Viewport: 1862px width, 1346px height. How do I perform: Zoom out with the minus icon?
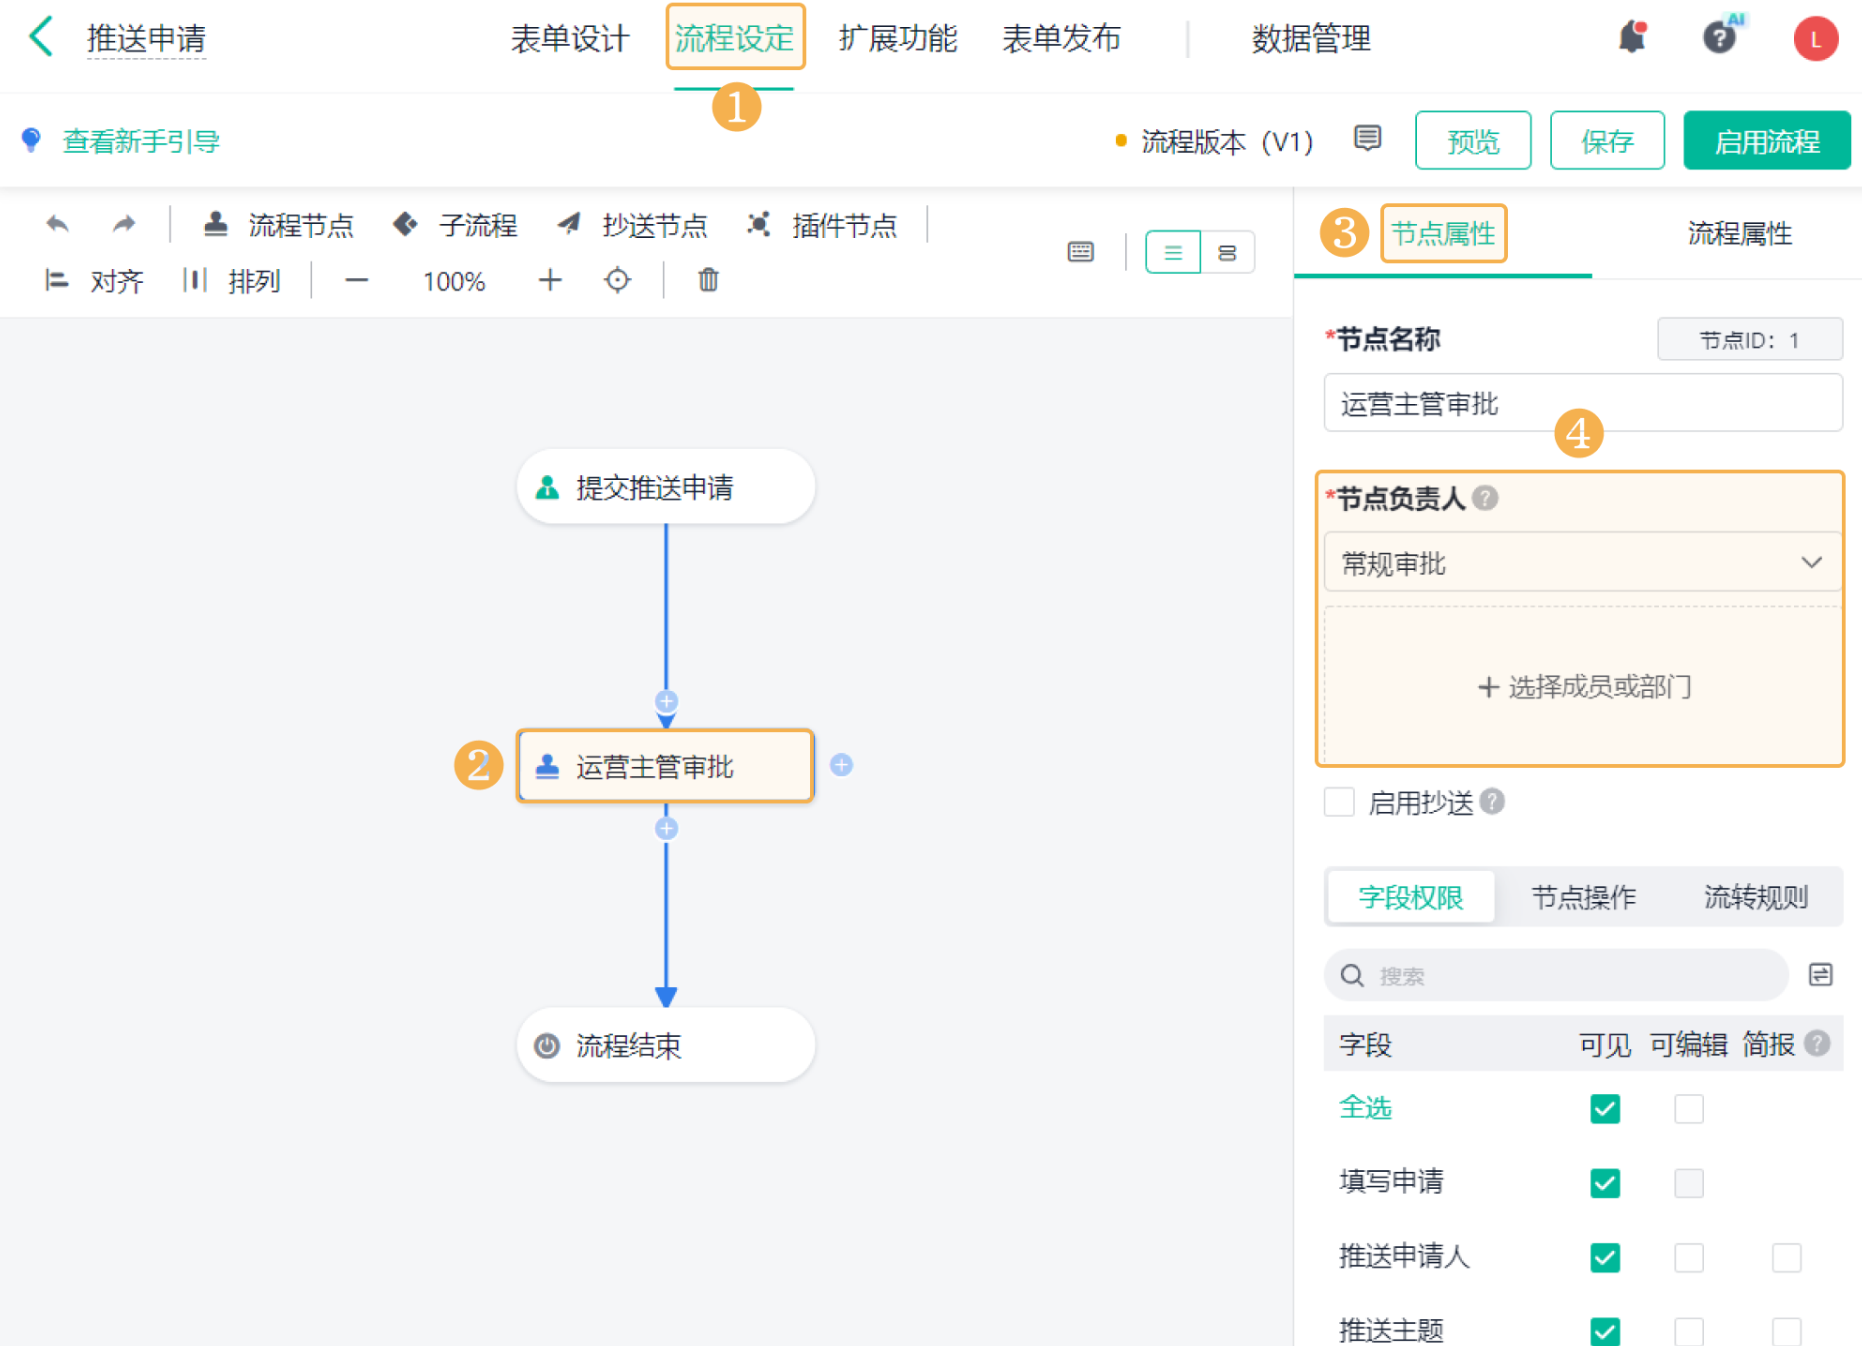(356, 281)
